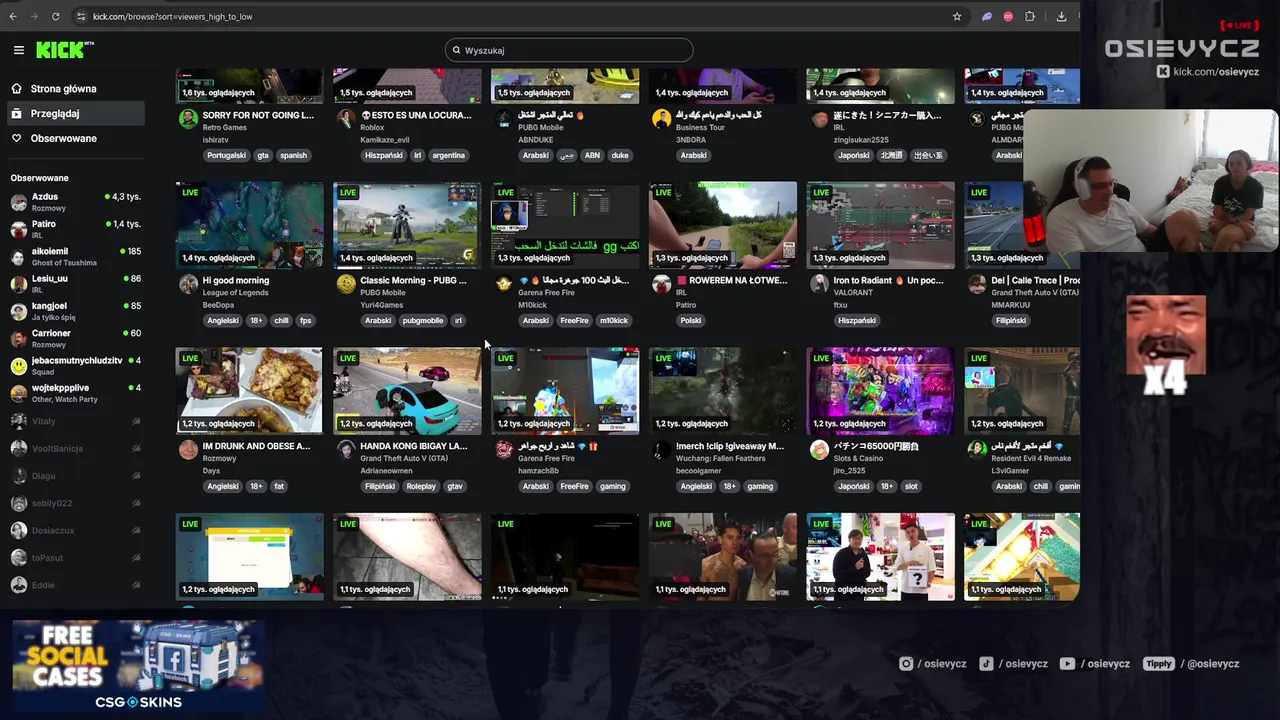This screenshot has width=1280, height=720.
Task: Click Days streamer avatar
Action: coord(188,450)
